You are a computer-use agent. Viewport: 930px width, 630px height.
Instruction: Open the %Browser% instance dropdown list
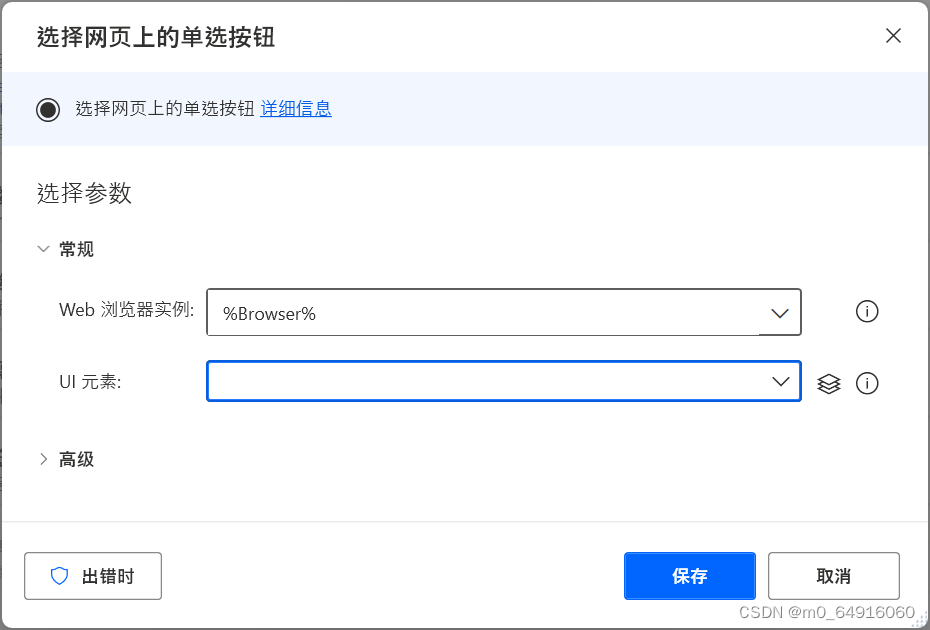(779, 312)
